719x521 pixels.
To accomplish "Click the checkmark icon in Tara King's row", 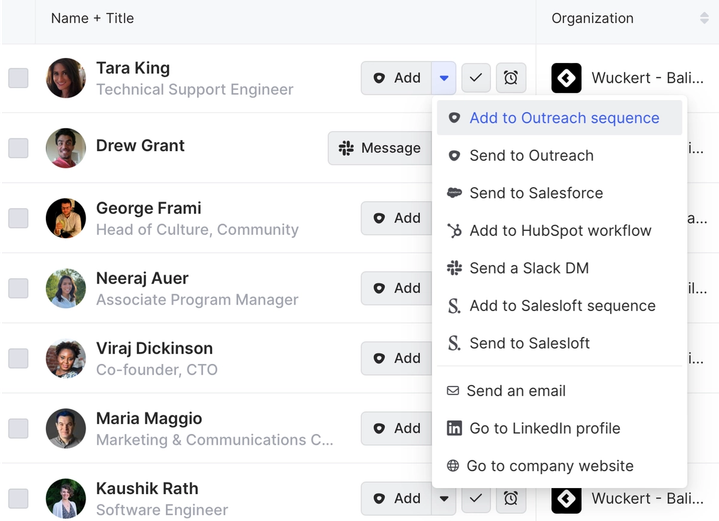I will pyautogui.click(x=476, y=78).
